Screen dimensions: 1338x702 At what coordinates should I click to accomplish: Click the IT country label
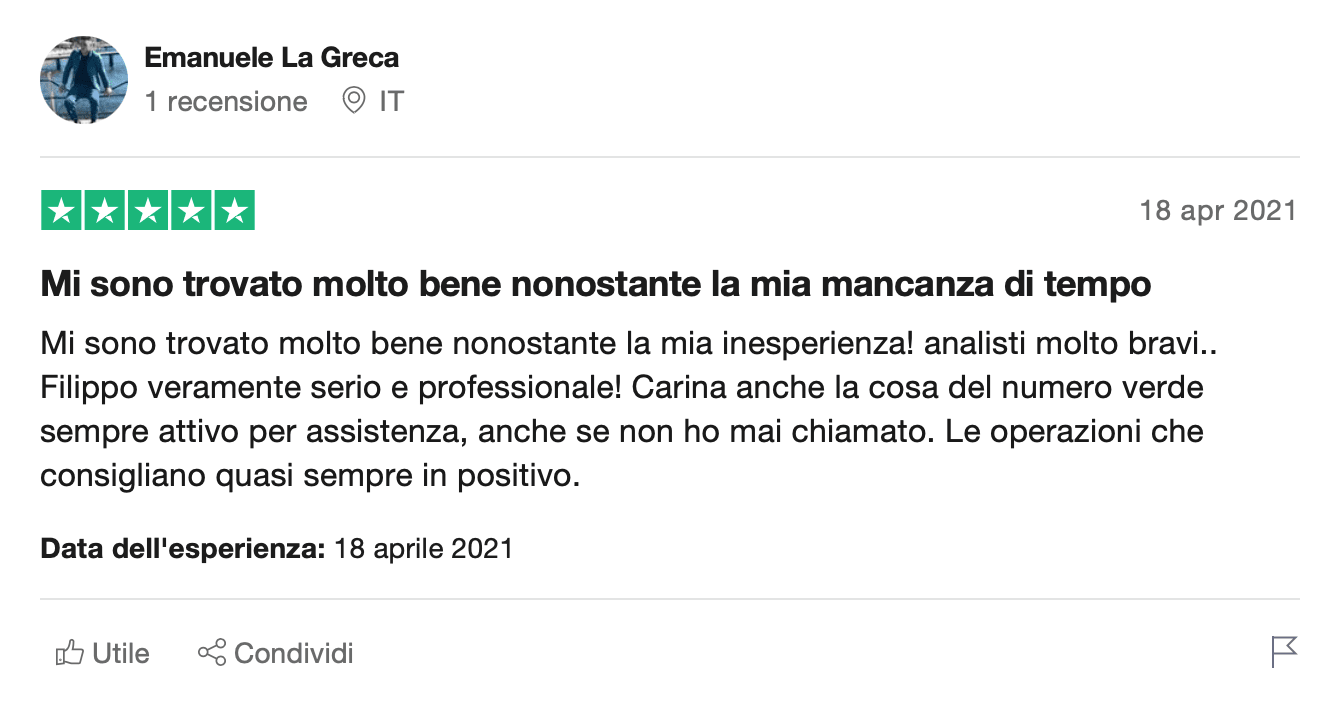pyautogui.click(x=391, y=102)
